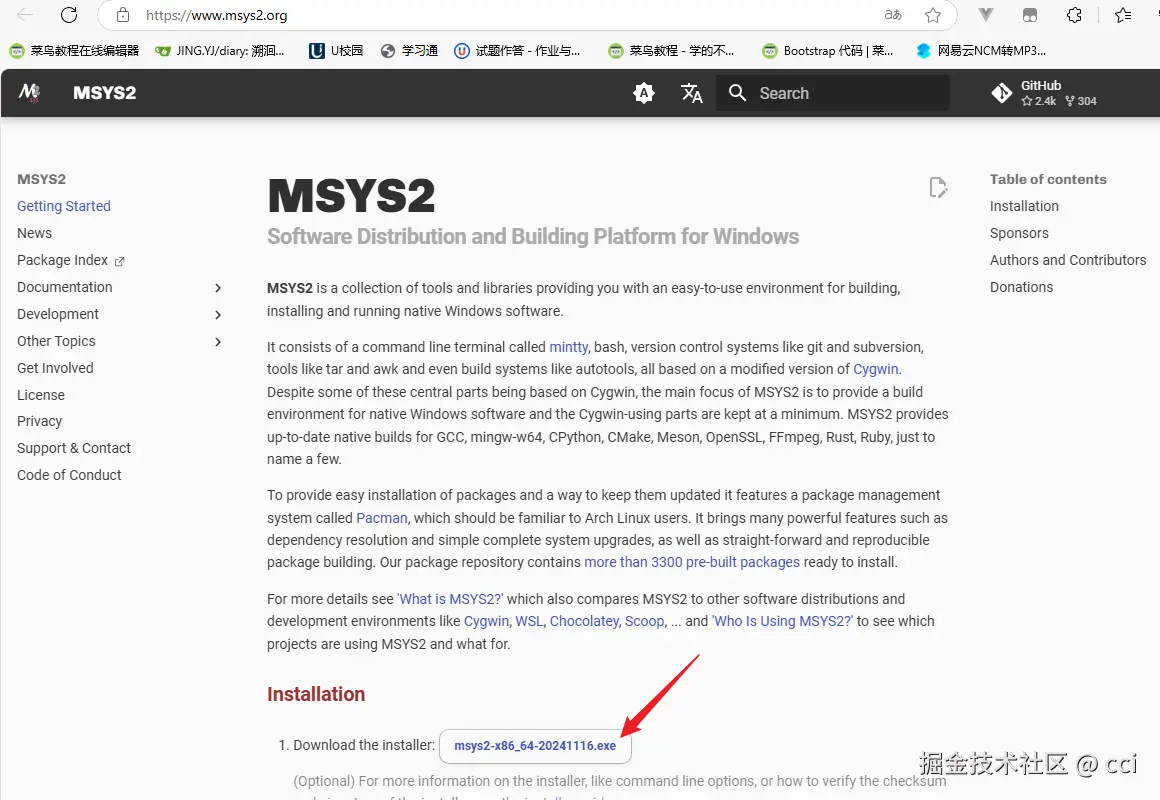Follow the WSL link
The height and width of the screenshot is (800, 1160).
529,621
